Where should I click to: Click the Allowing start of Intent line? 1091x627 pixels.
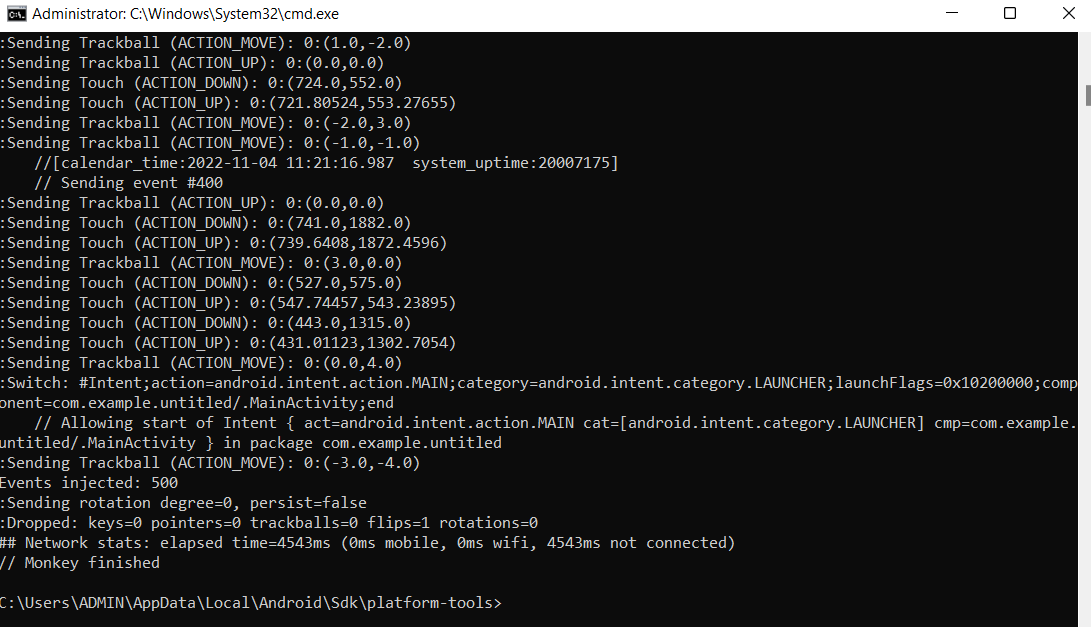[450, 422]
